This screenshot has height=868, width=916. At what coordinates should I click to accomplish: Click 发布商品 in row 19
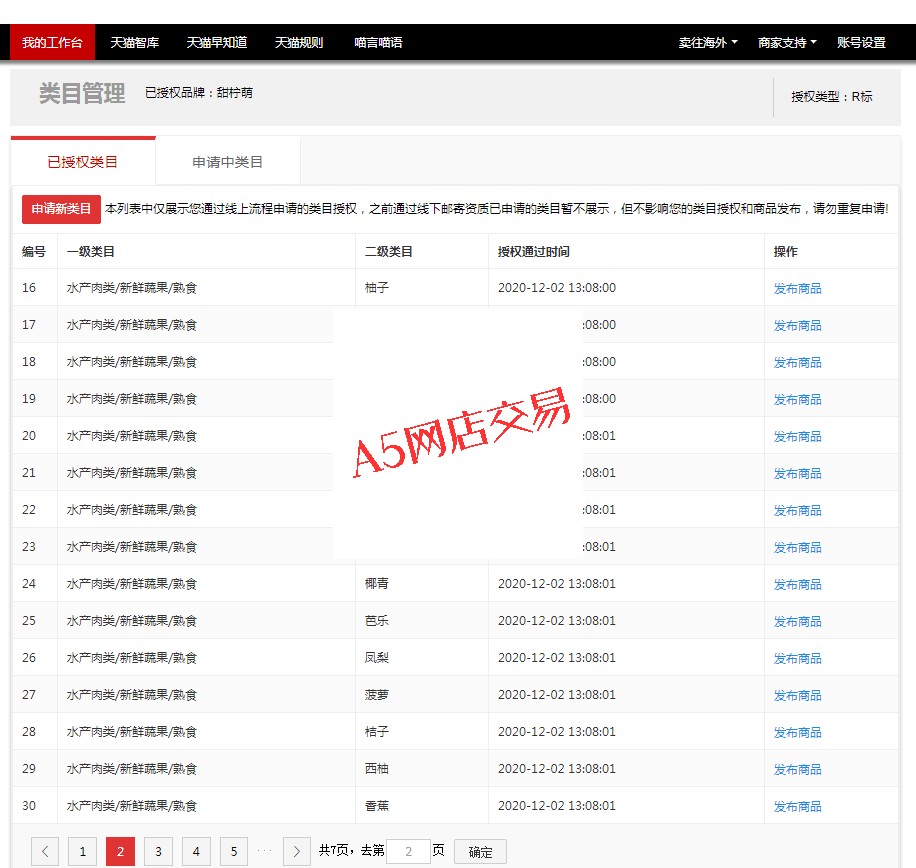(797, 400)
